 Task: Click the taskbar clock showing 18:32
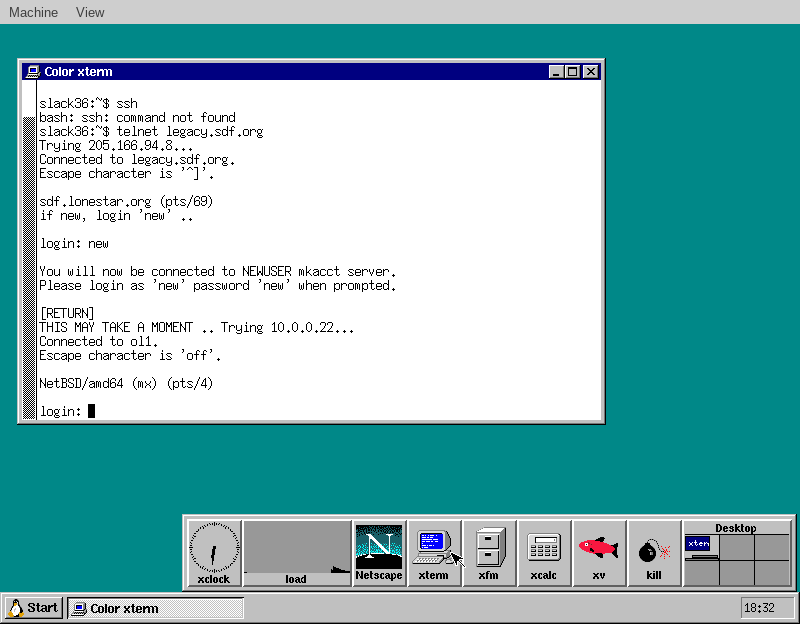pyautogui.click(x=767, y=608)
